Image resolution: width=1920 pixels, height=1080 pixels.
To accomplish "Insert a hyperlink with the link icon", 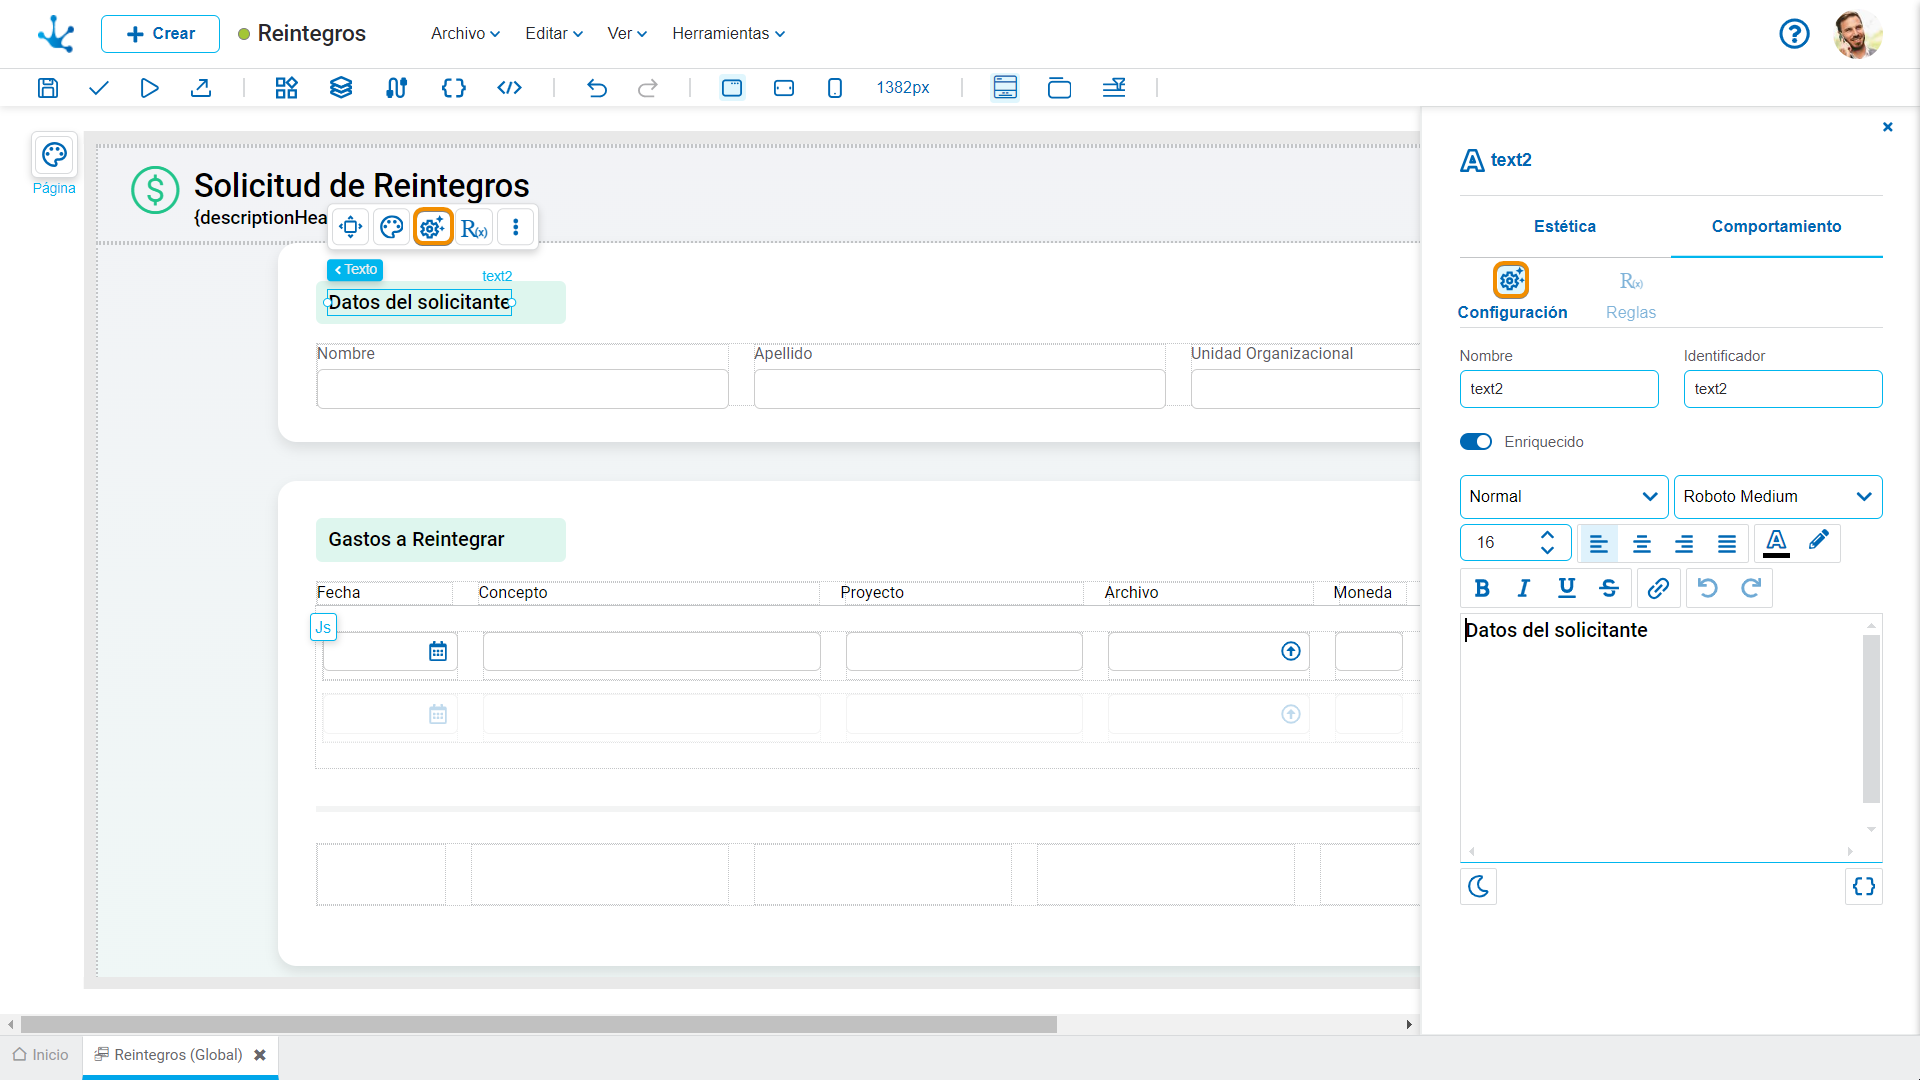I will coord(1658,588).
